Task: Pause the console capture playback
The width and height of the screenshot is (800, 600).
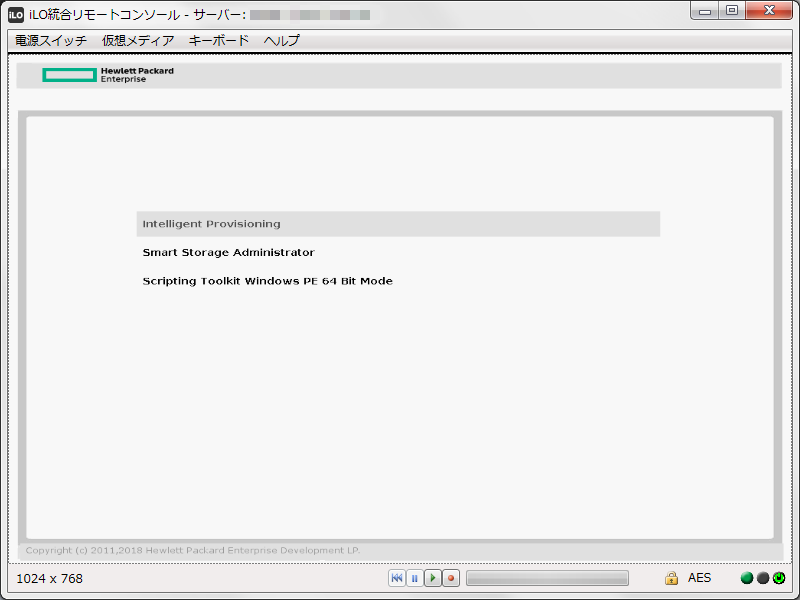Action: click(415, 578)
